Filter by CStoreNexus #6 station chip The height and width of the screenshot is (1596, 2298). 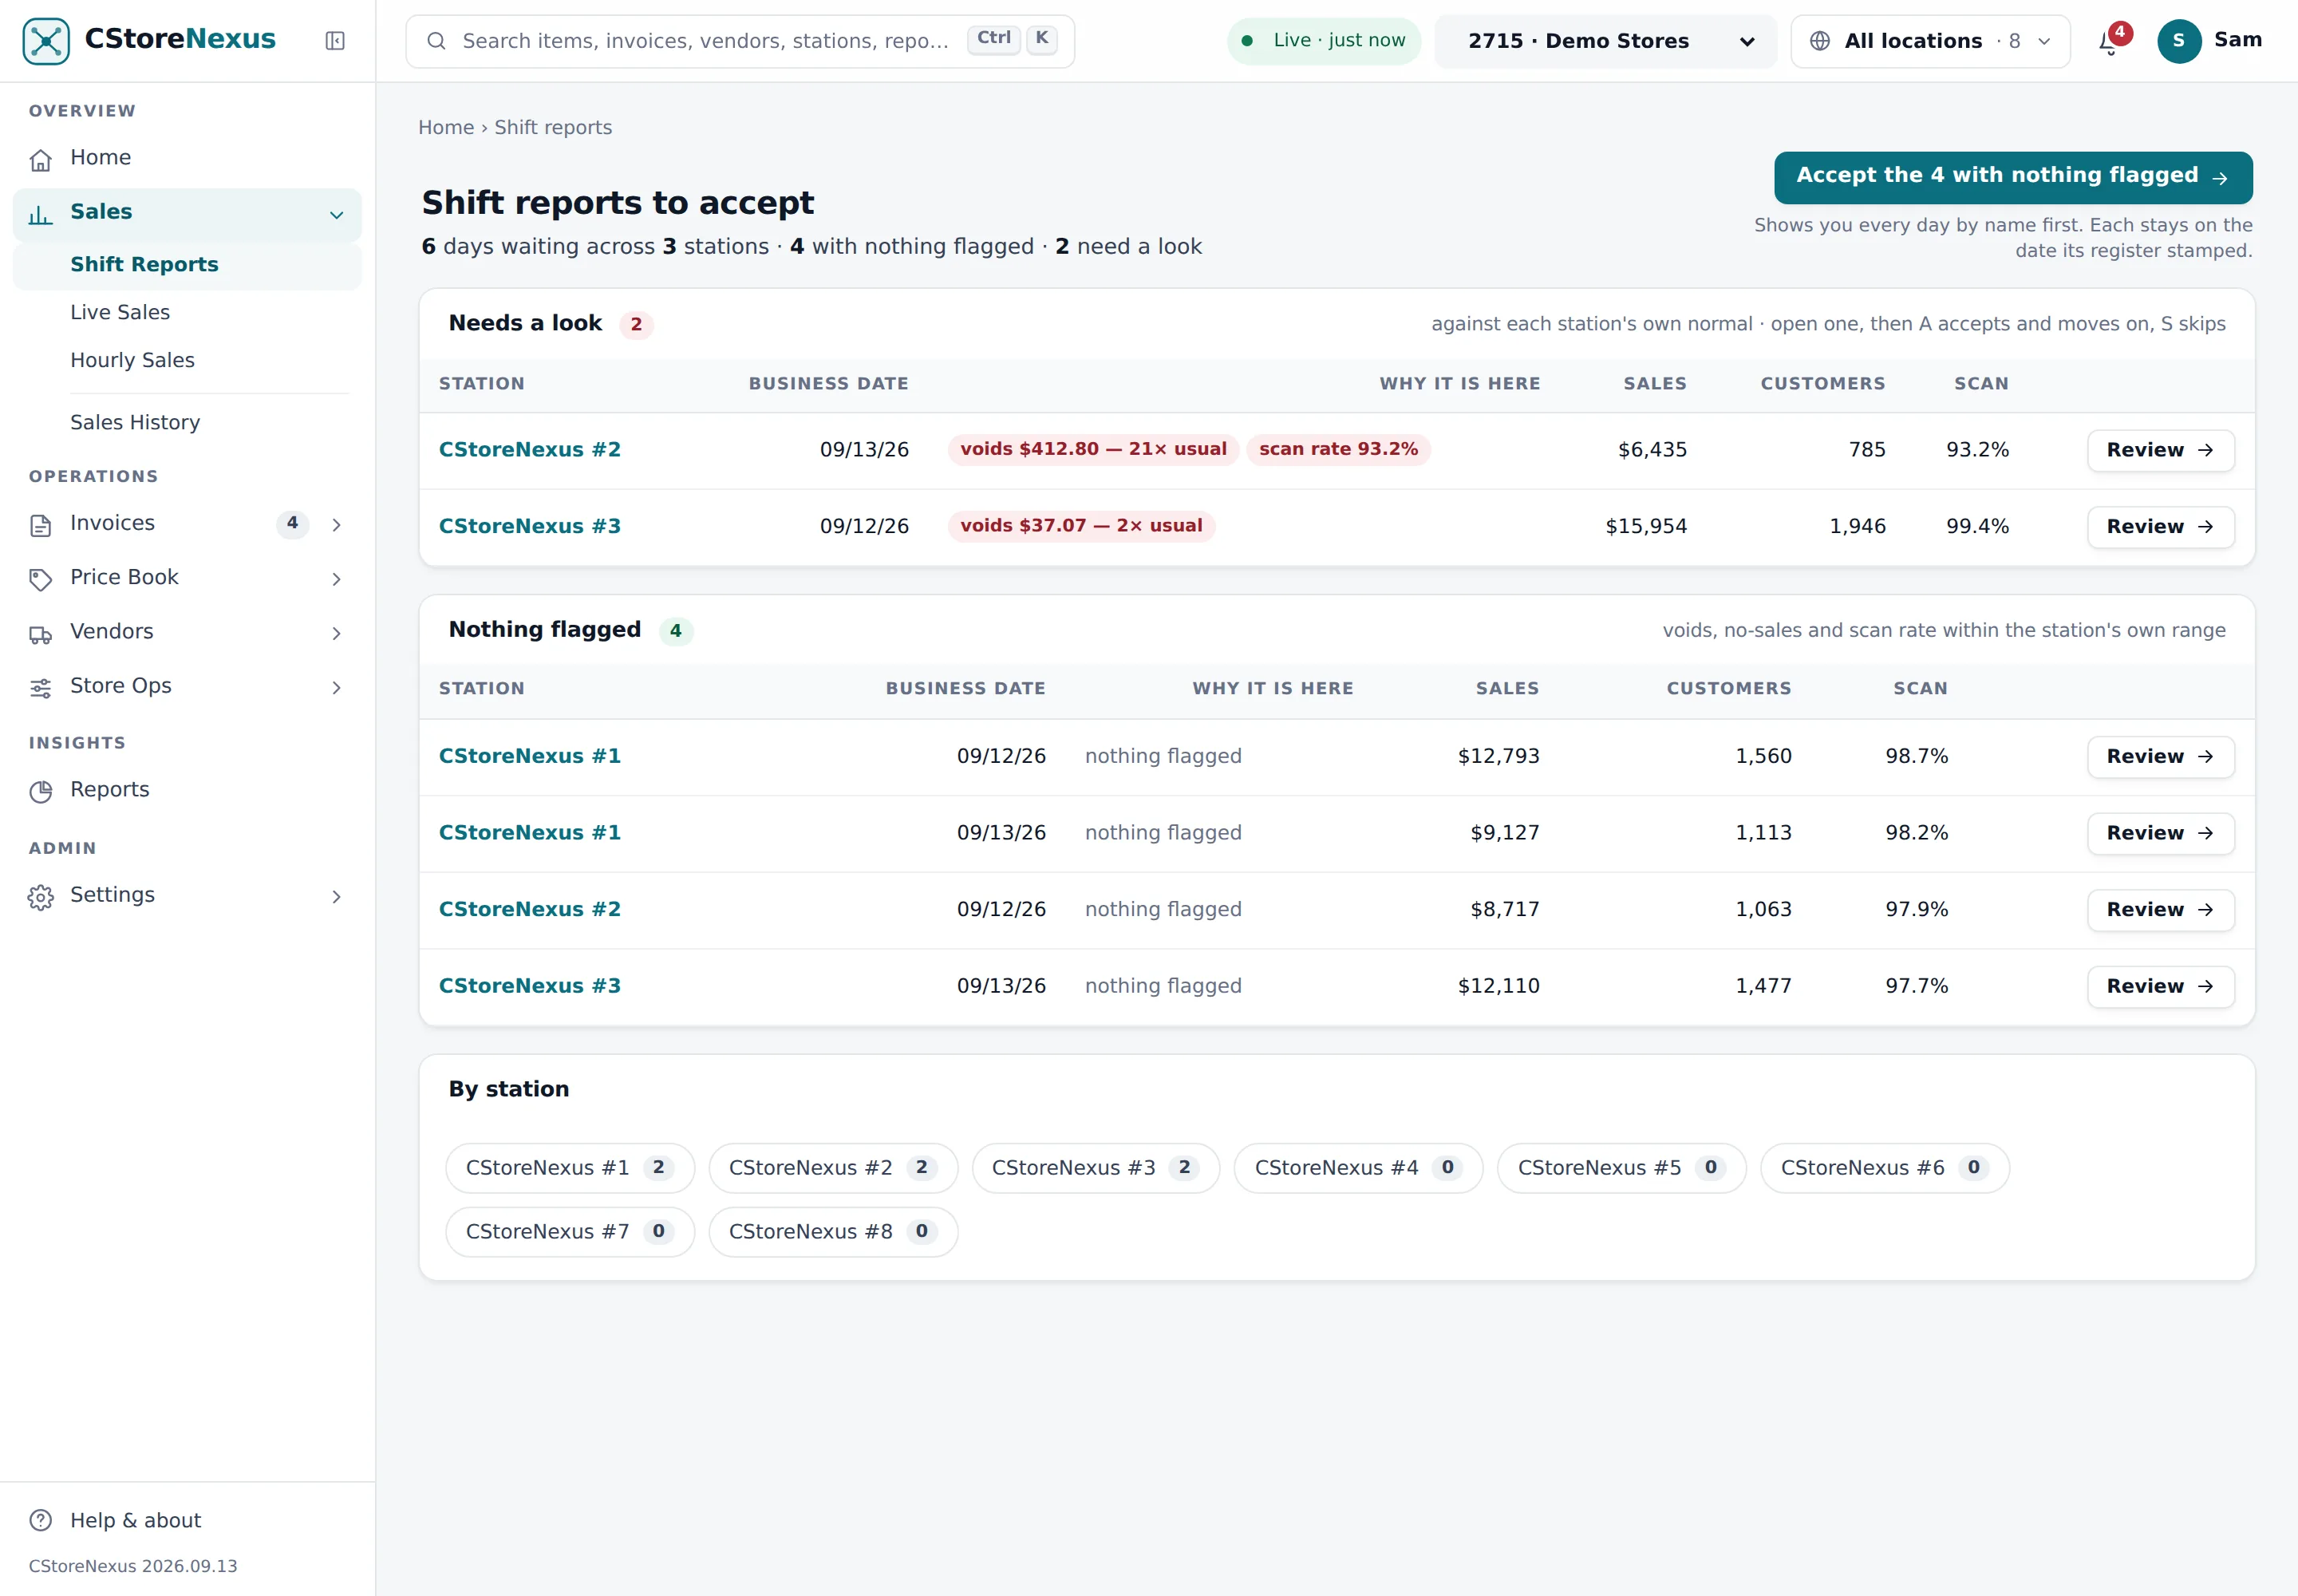pos(1884,1168)
